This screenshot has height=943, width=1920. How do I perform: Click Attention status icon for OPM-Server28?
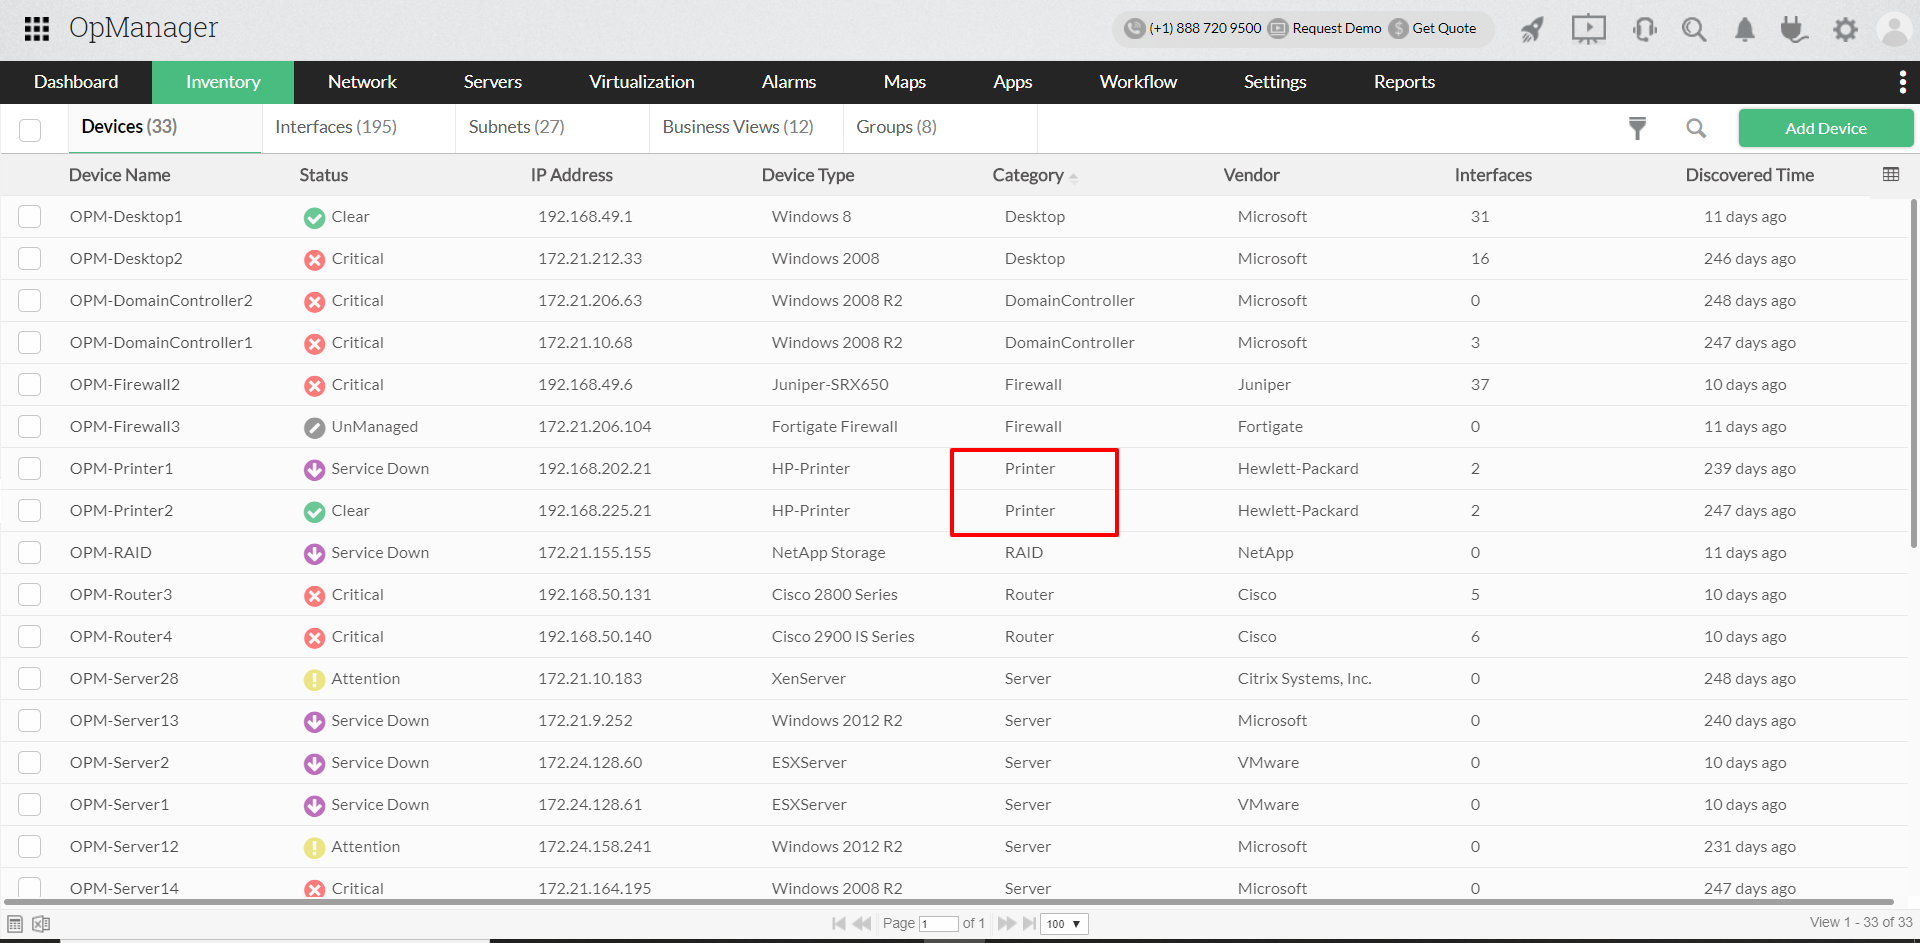click(314, 679)
